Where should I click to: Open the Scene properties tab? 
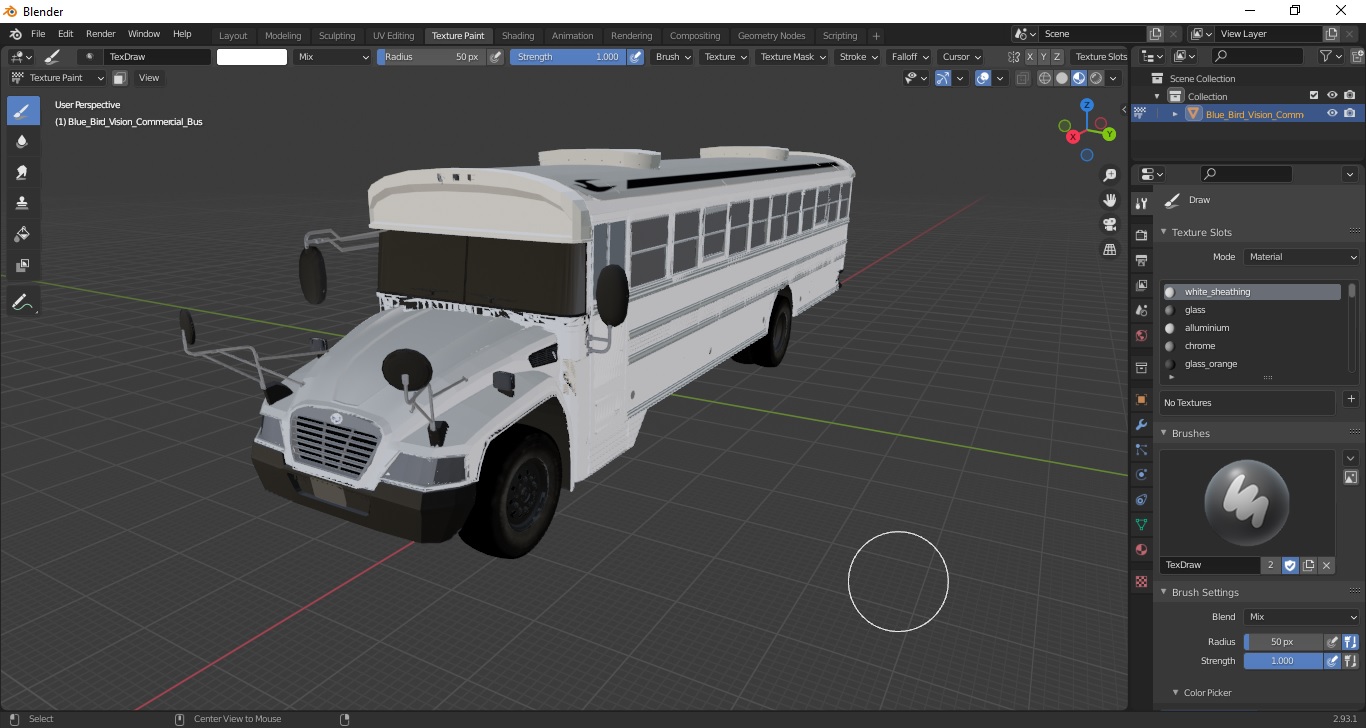(x=1141, y=311)
